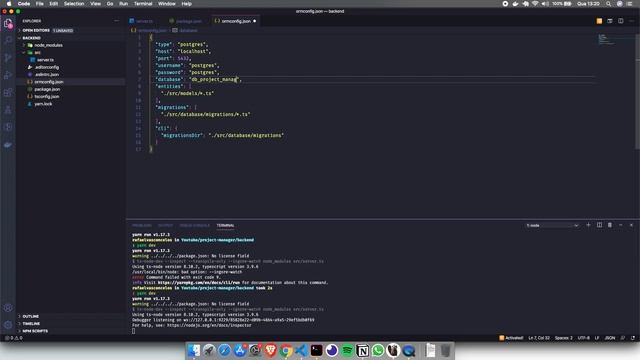The width and height of the screenshot is (640, 360).
Task: Split the editor to the right
Action: point(620,21)
